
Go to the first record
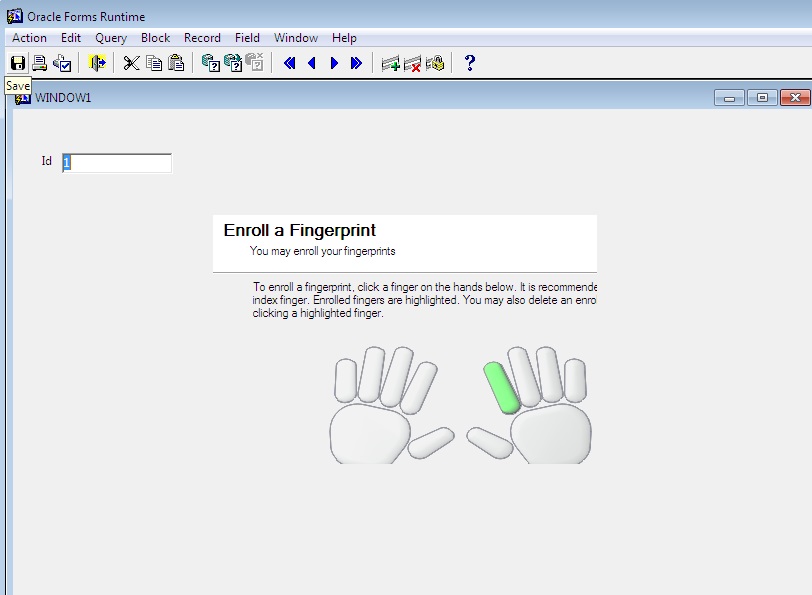290,63
